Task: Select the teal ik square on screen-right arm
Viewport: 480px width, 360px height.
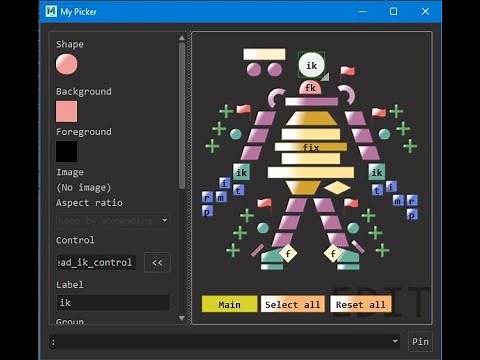Action: (377, 172)
